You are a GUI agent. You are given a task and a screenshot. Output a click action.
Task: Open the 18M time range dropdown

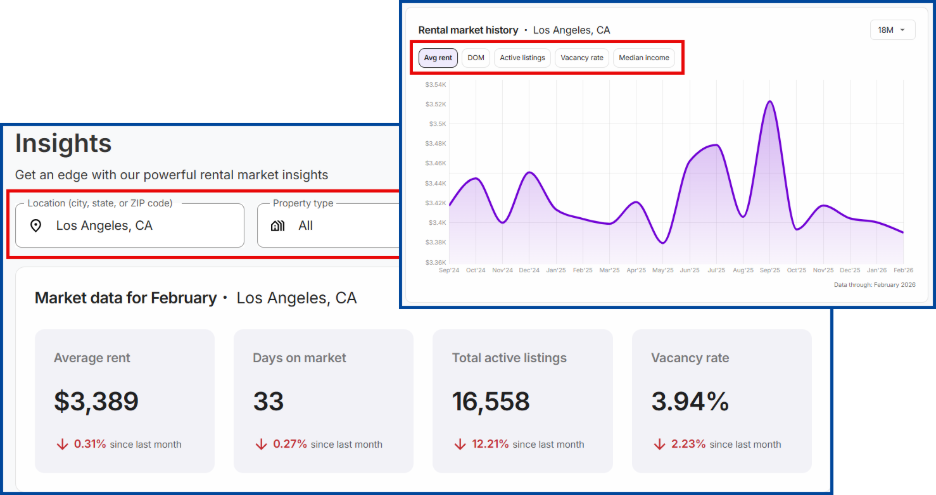point(892,30)
